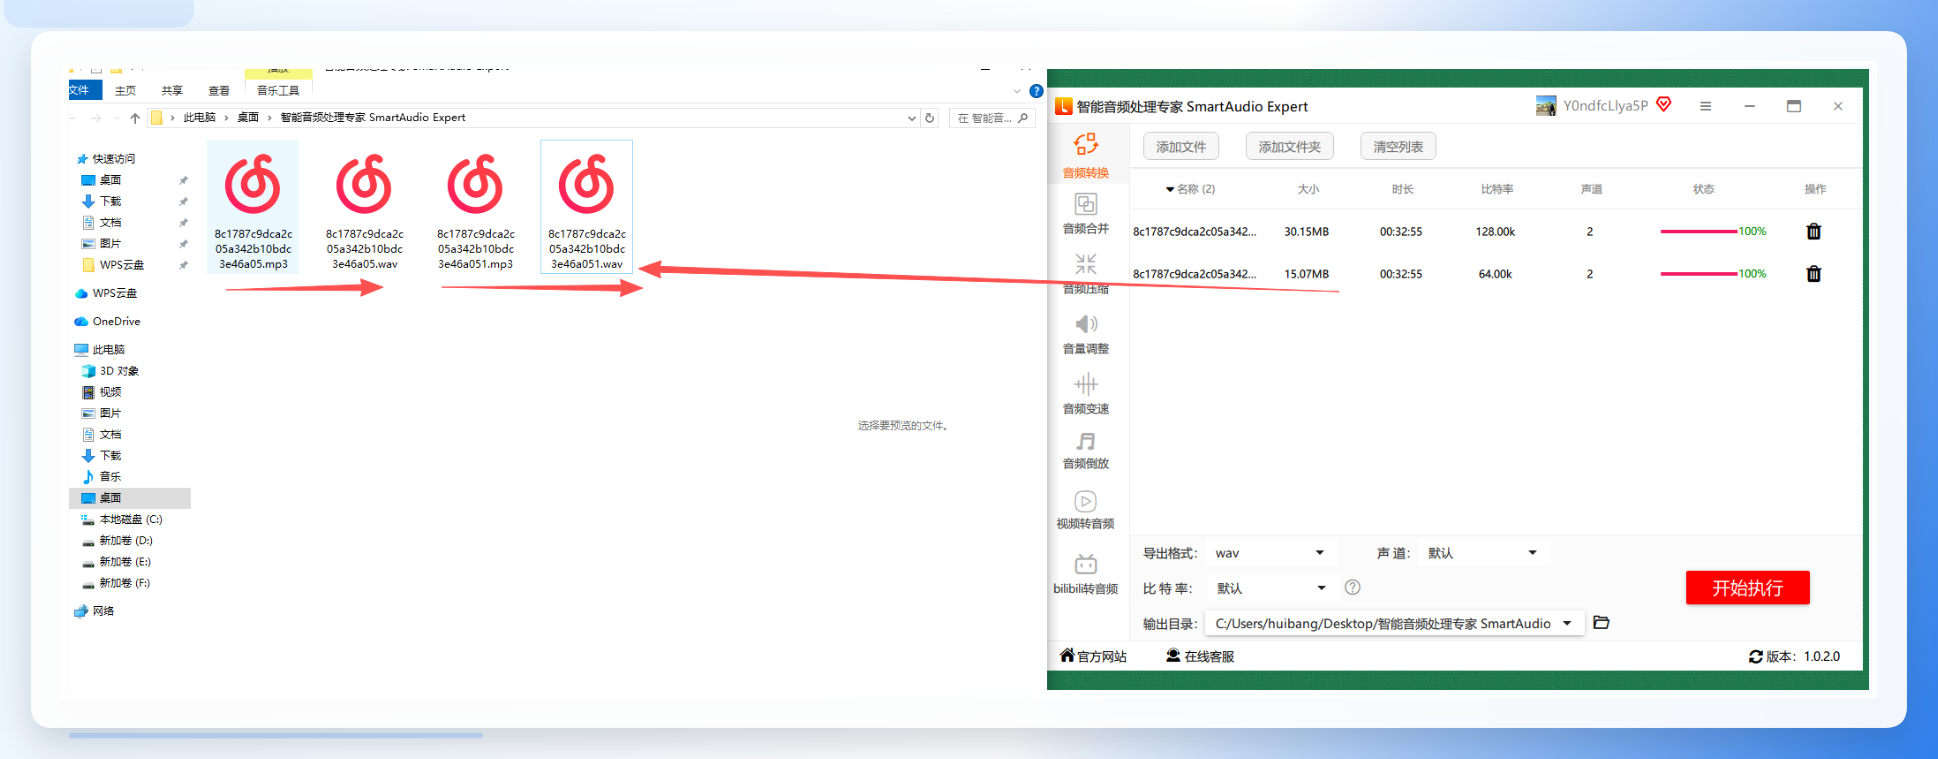Screen dimensions: 1938x759
Task: Open the 音量调整 tool
Action: tap(1085, 334)
